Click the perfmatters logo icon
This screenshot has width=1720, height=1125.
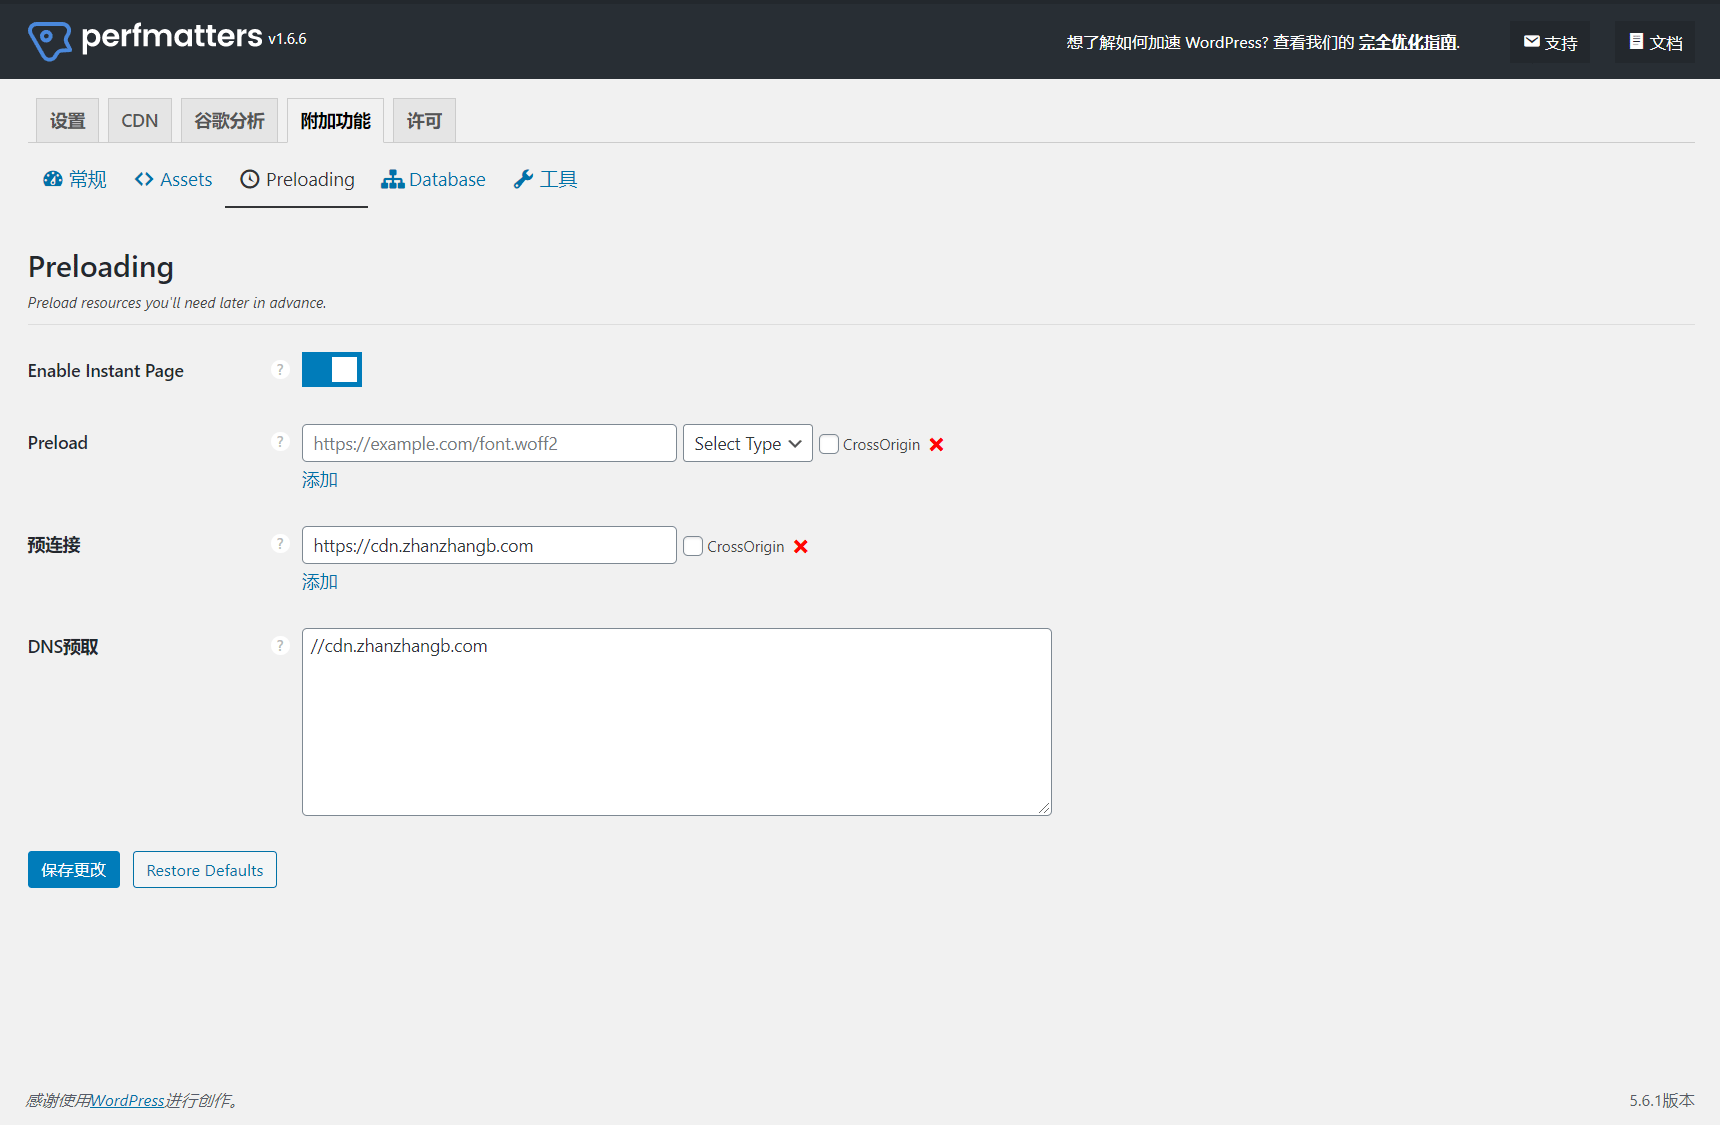point(50,41)
